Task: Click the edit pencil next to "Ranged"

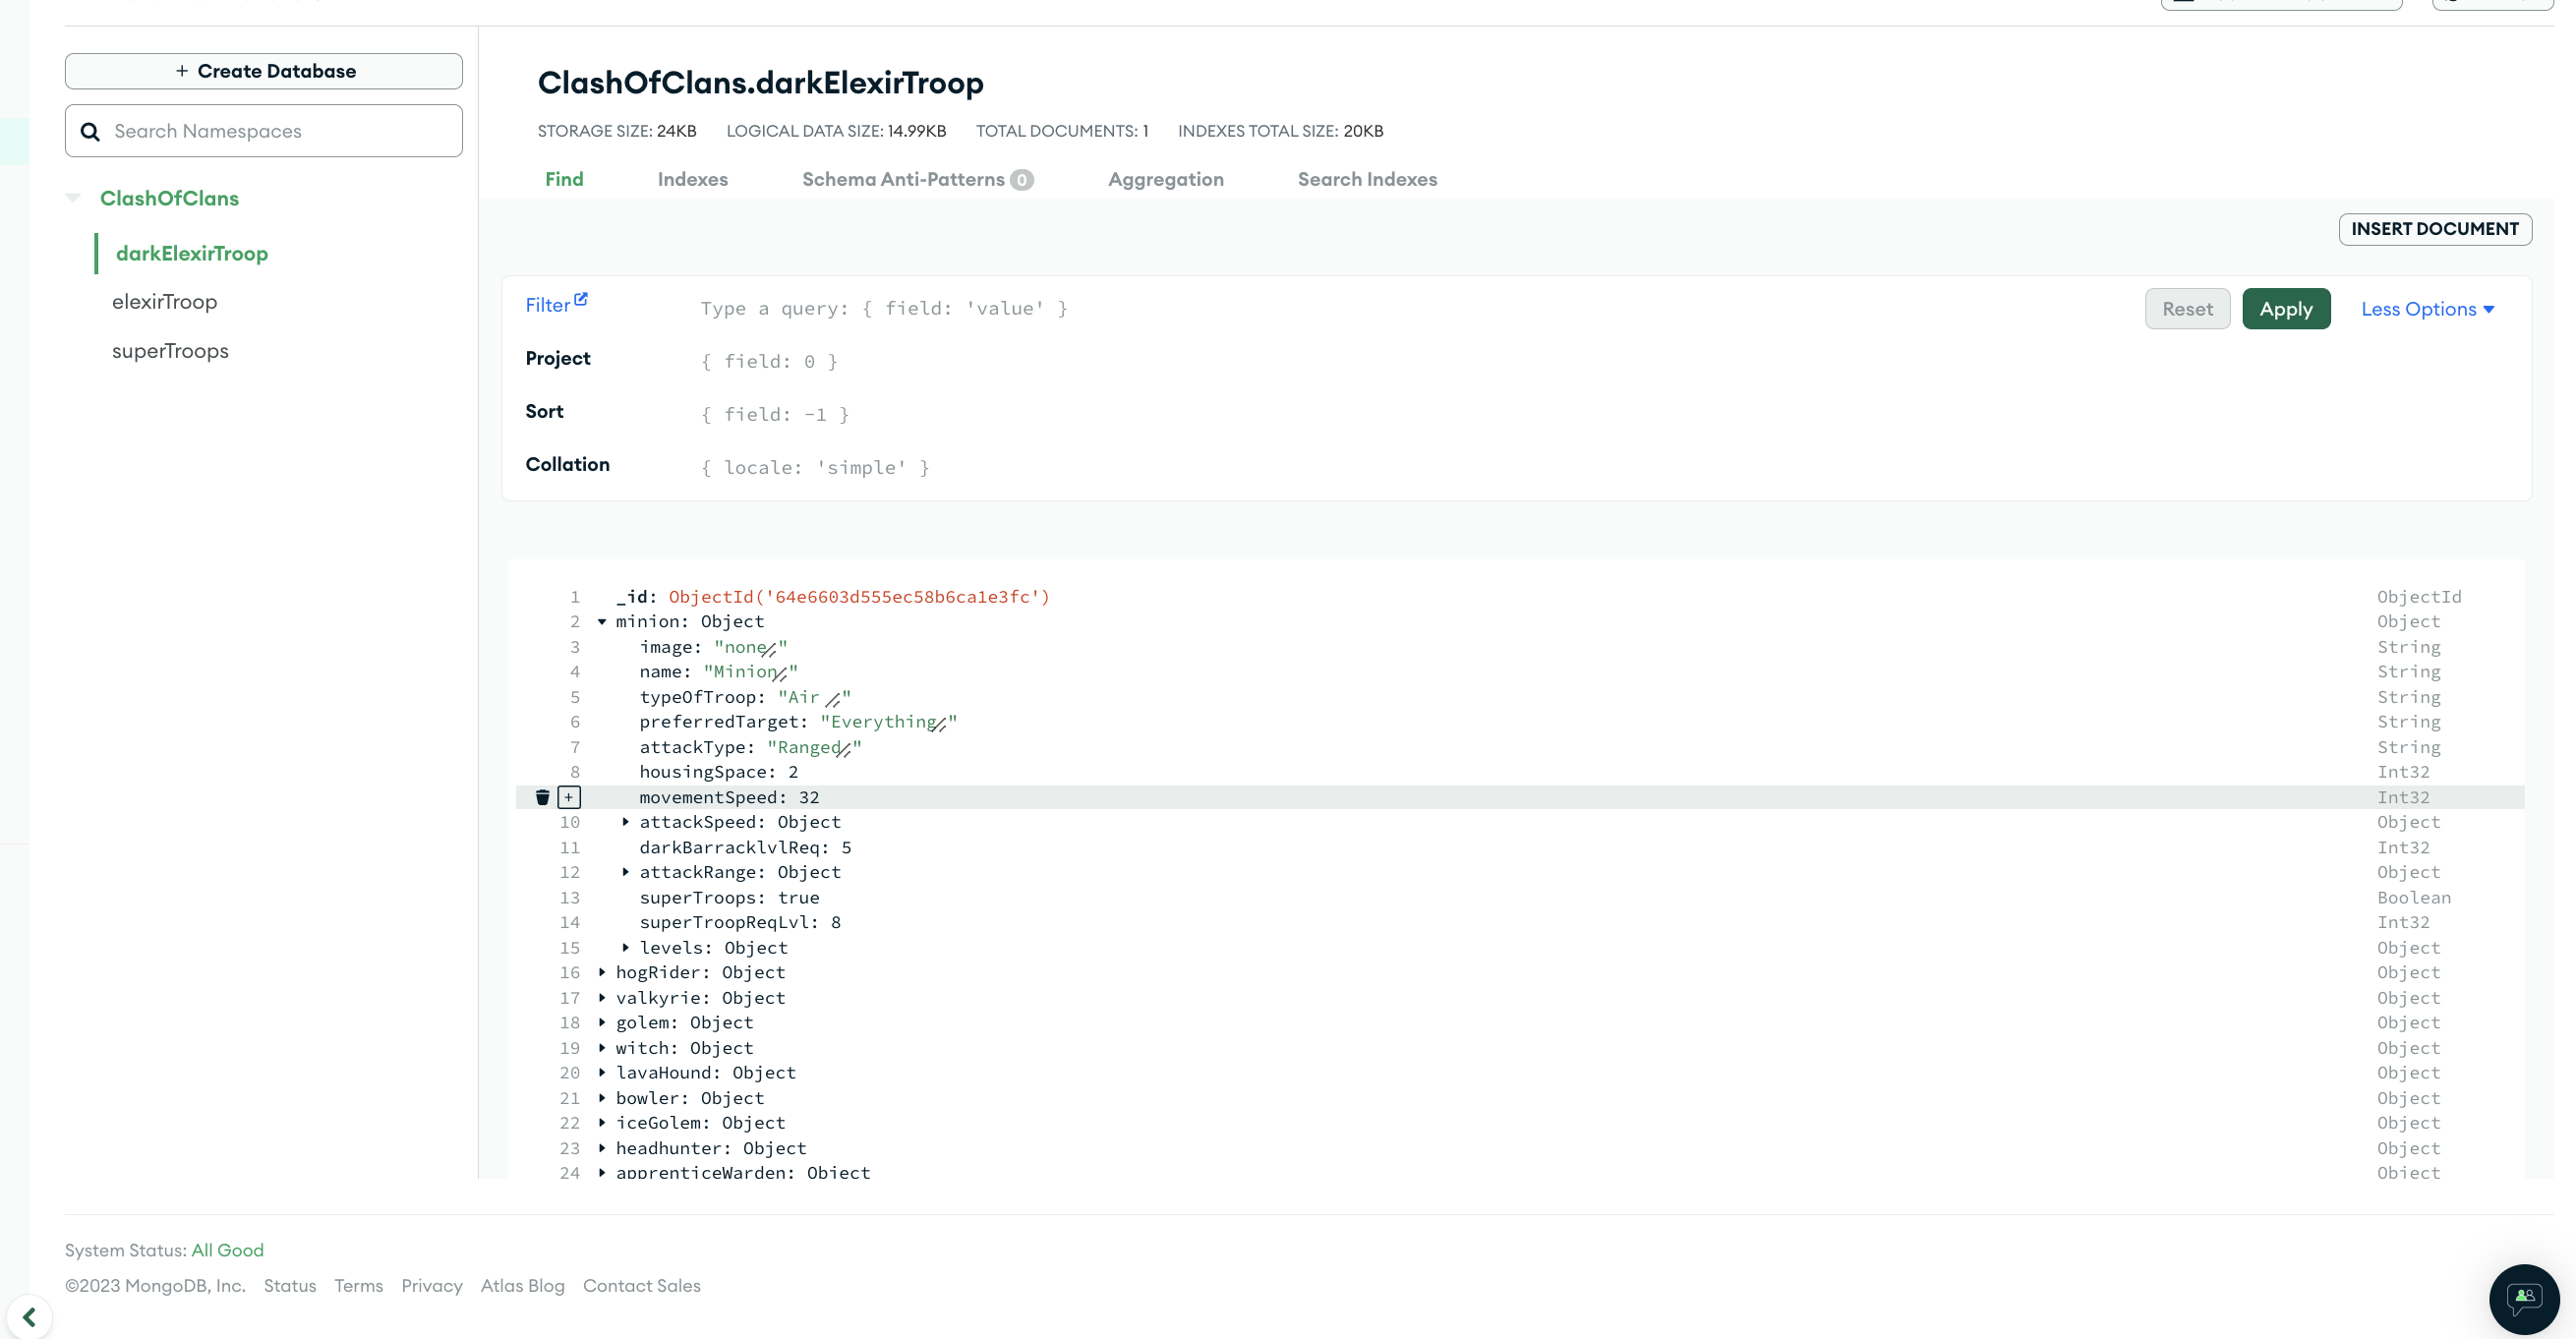Action: pyautogui.click(x=845, y=749)
